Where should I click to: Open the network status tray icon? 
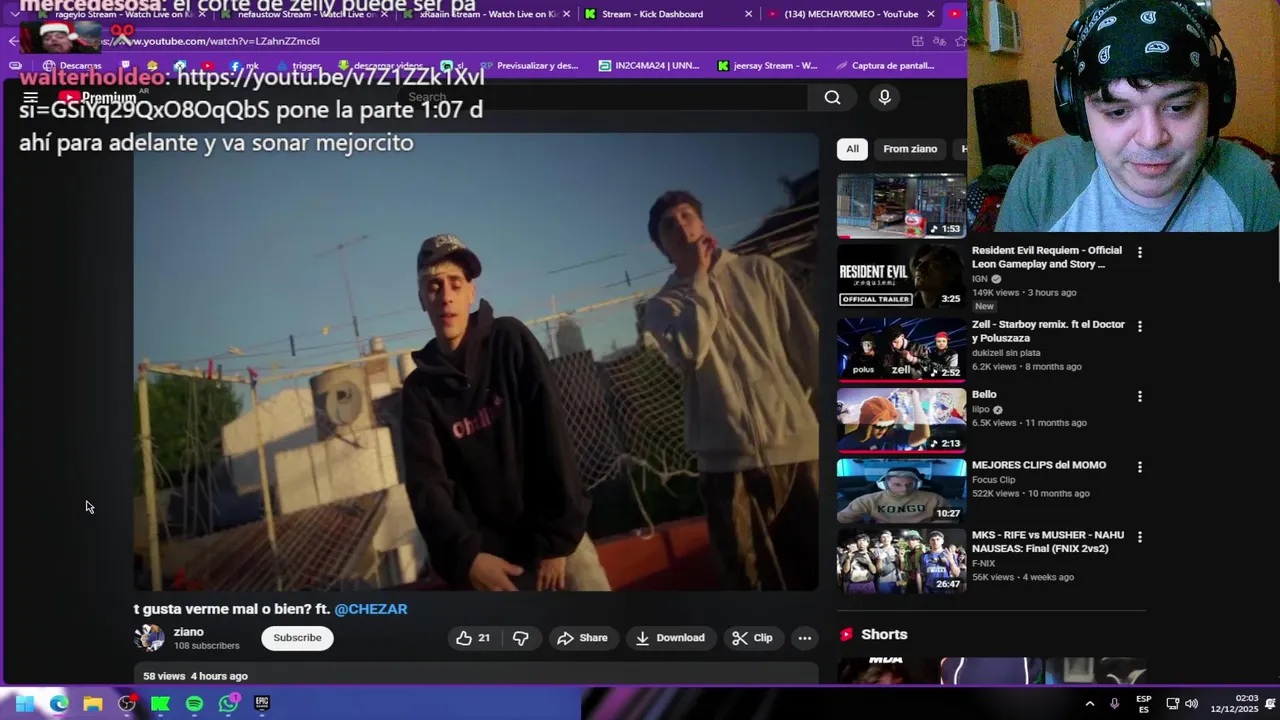click(x=1172, y=704)
